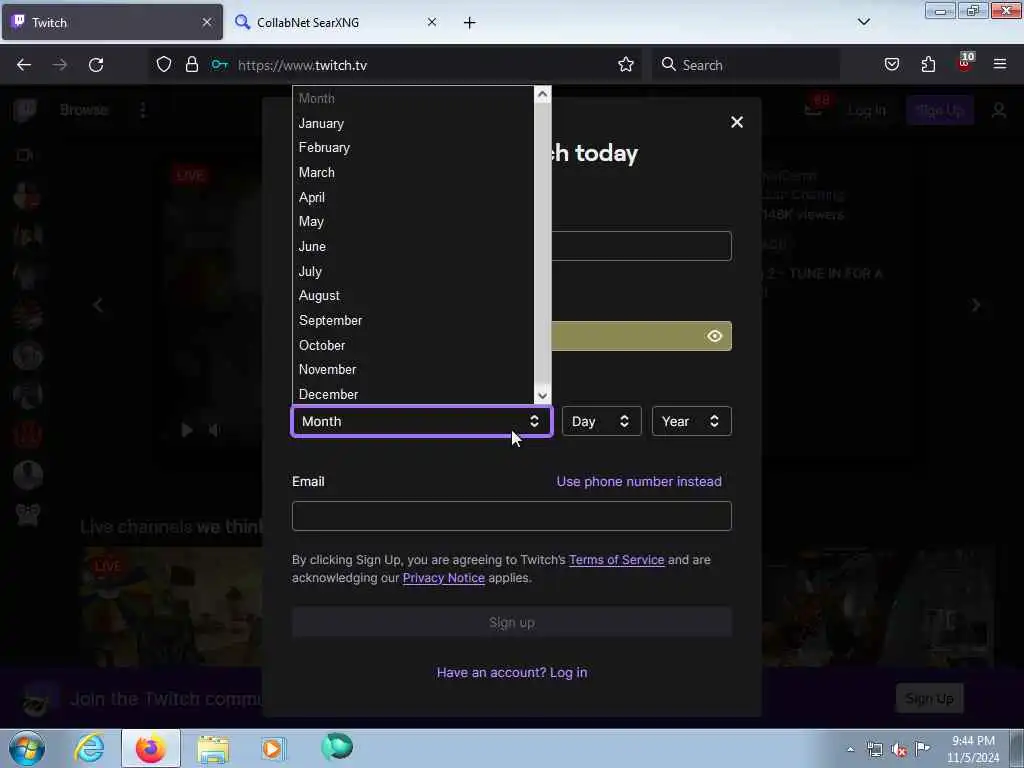Click the Twitch Log In header button

(867, 110)
